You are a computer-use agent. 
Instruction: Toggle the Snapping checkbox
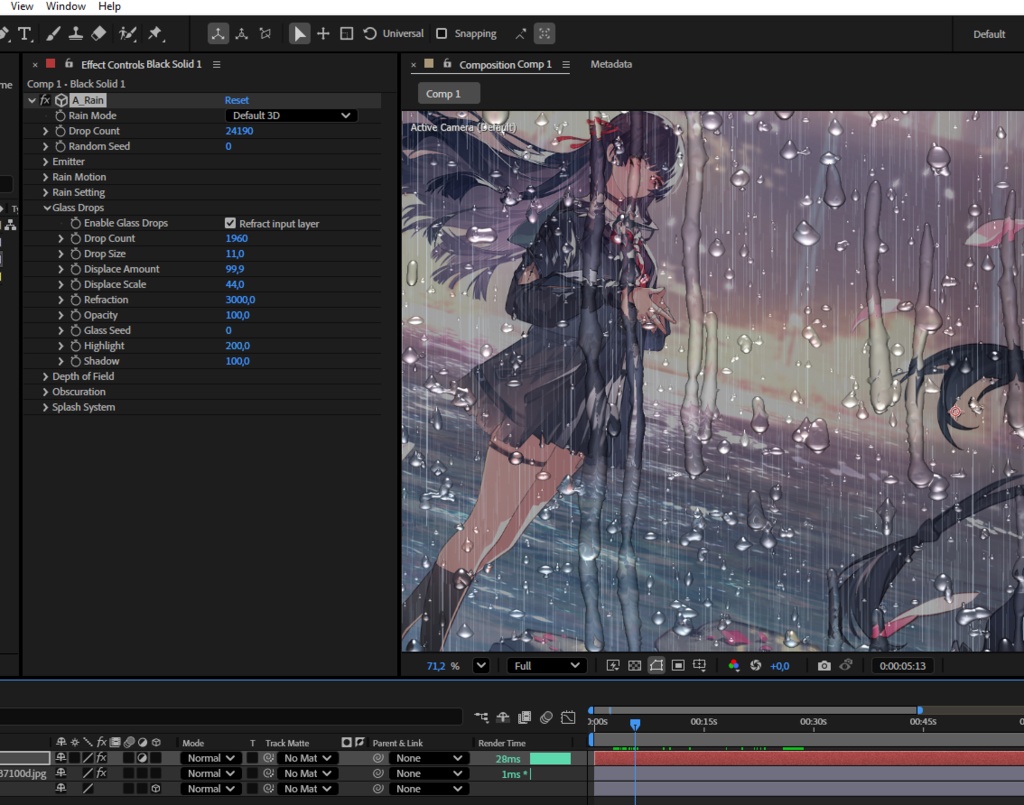click(x=441, y=34)
